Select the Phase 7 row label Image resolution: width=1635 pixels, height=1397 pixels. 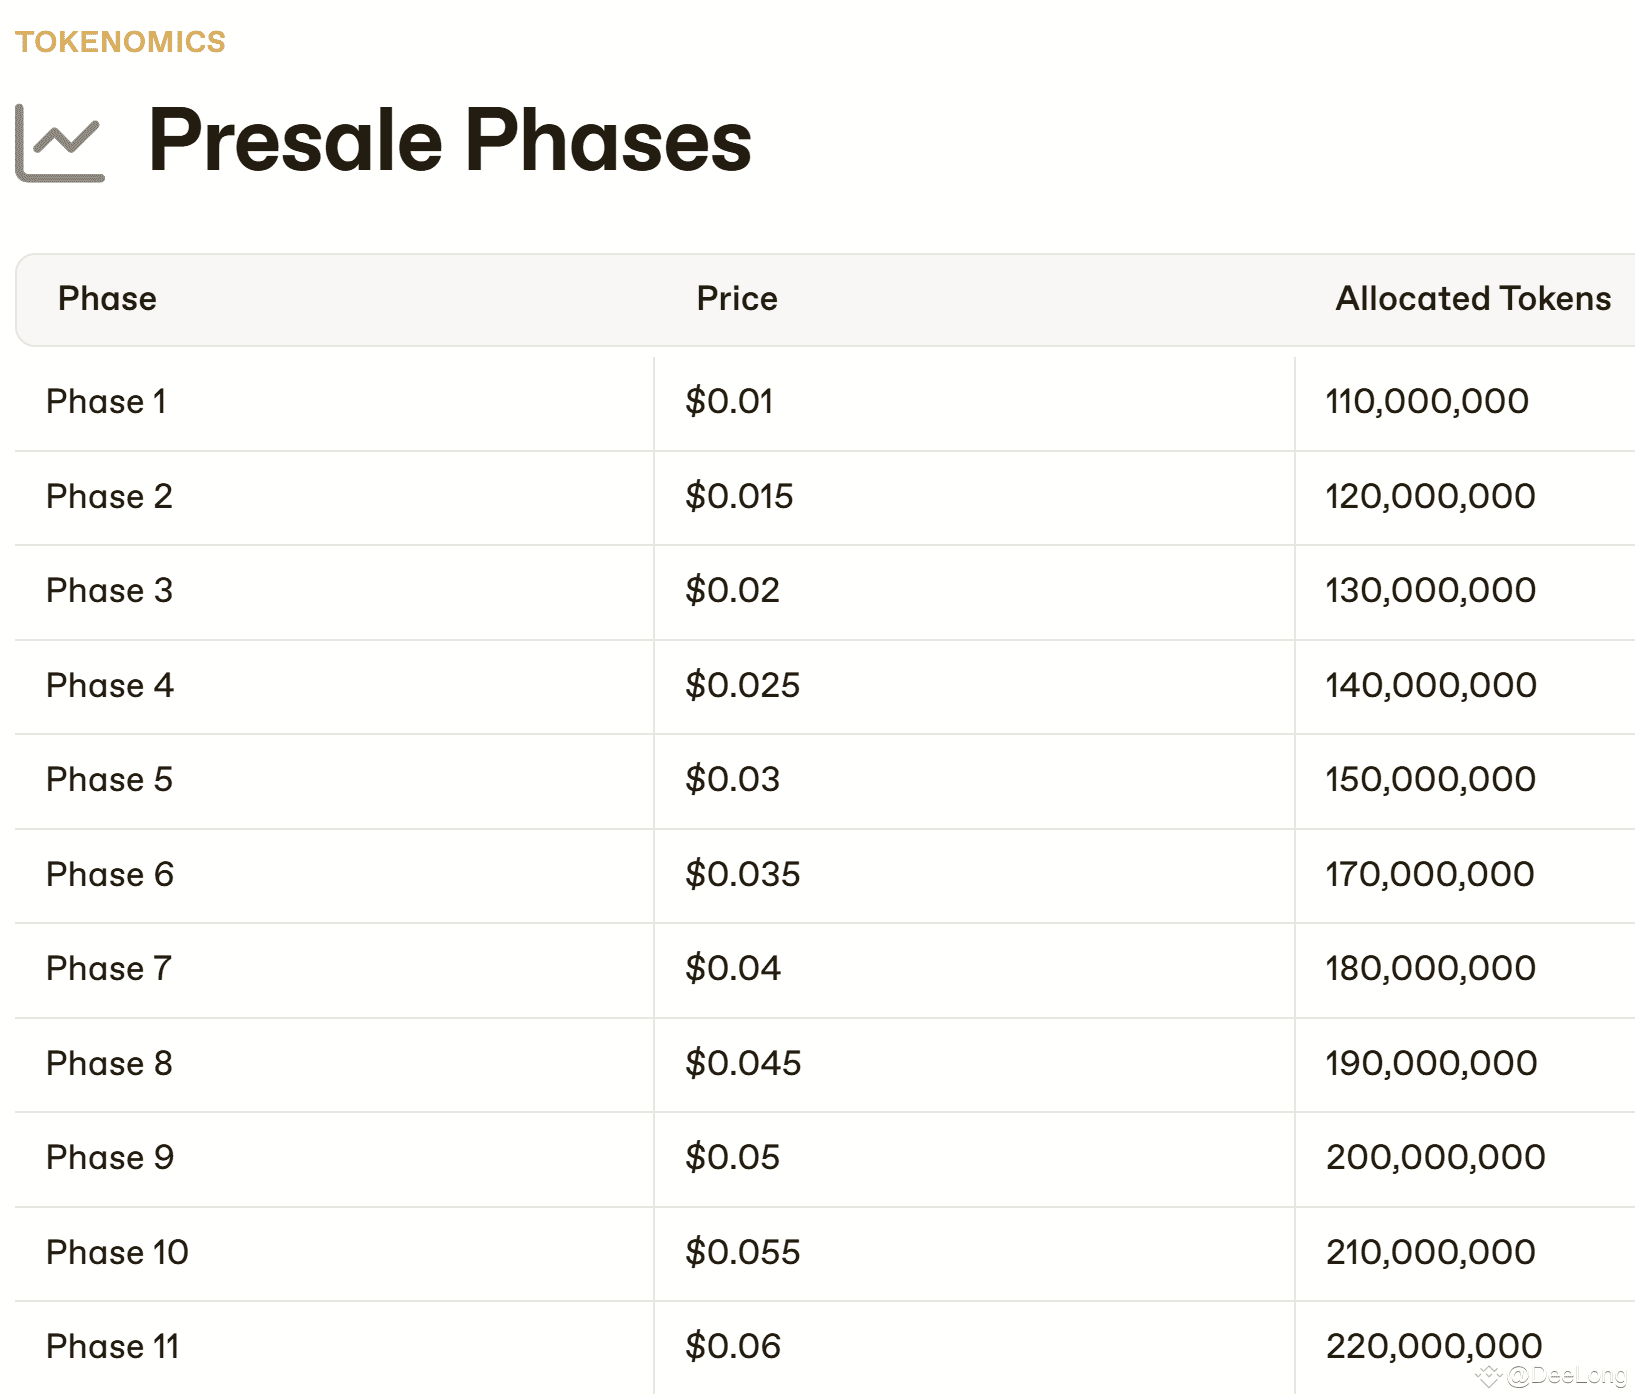pyautogui.click(x=109, y=968)
